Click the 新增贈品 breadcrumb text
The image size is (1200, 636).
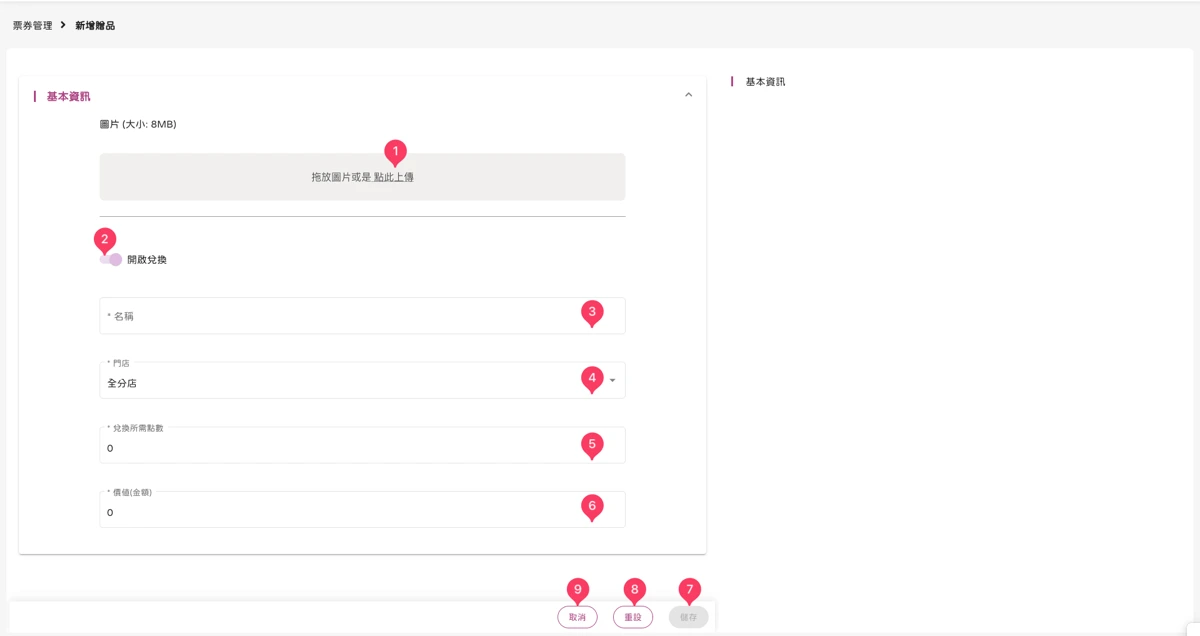(95, 25)
